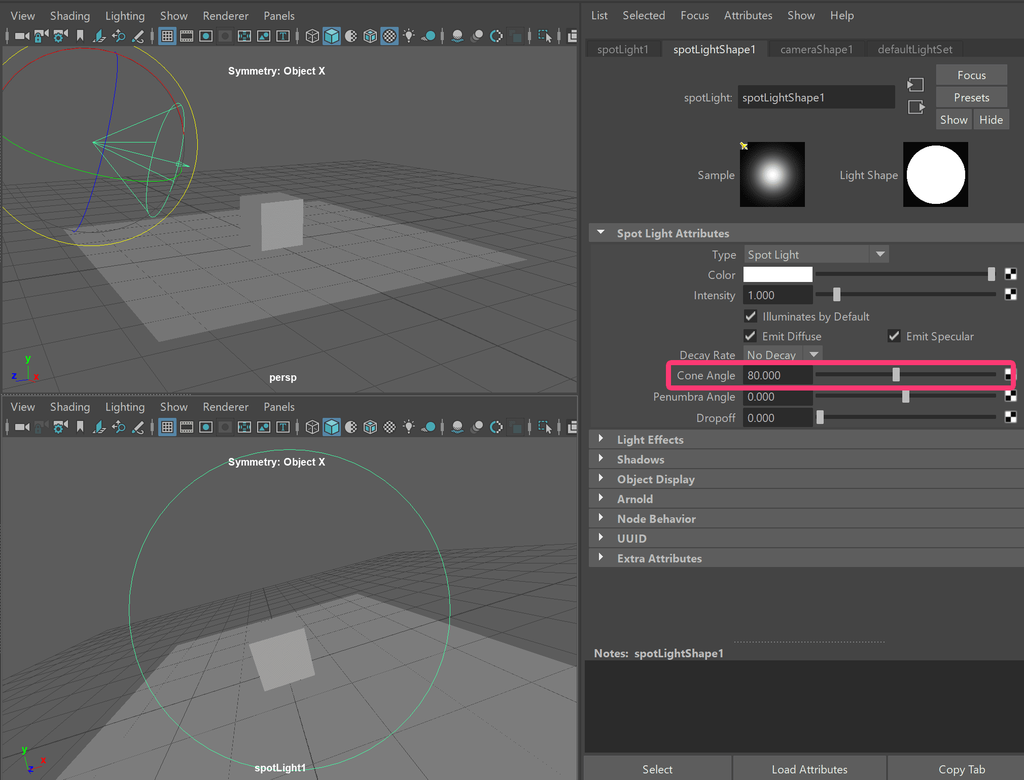Open Attribute Editor List menu
The height and width of the screenshot is (780, 1024).
[x=599, y=15]
